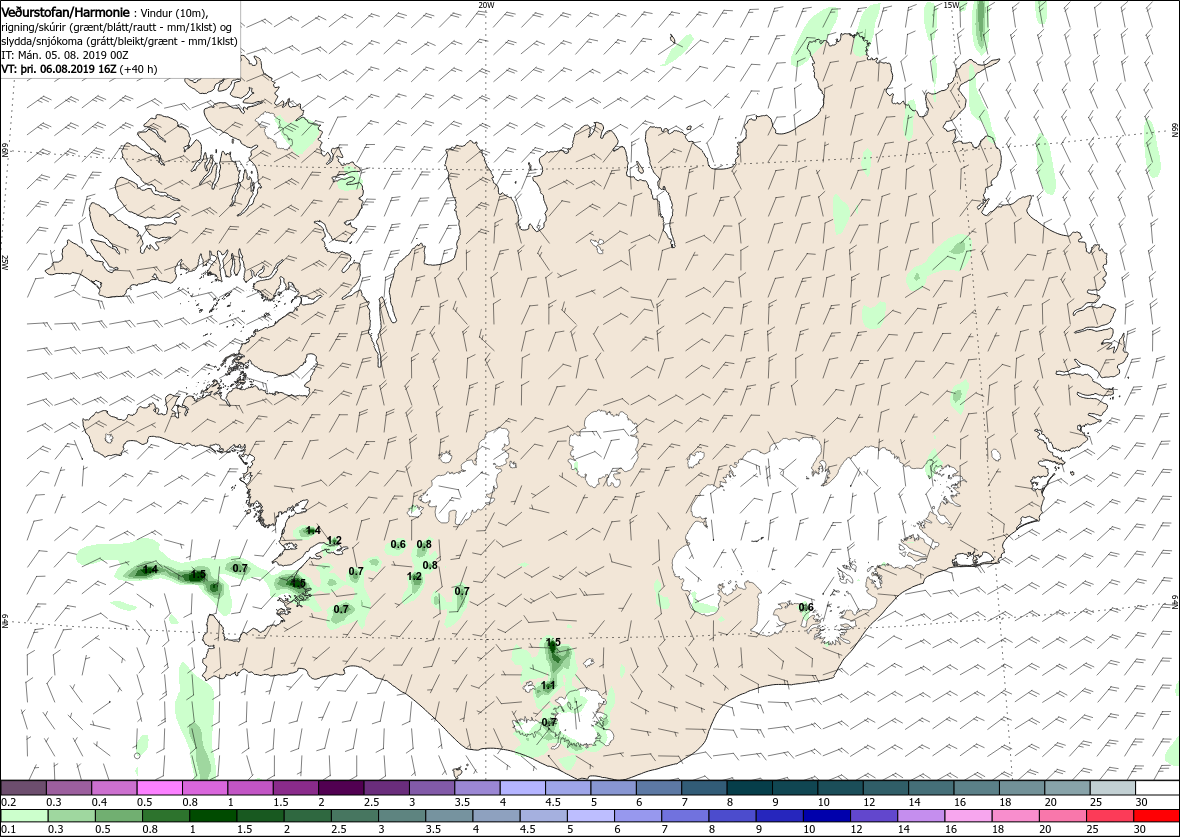Click the darkest purple swatch starting at 2, top legend row

(x=341, y=788)
